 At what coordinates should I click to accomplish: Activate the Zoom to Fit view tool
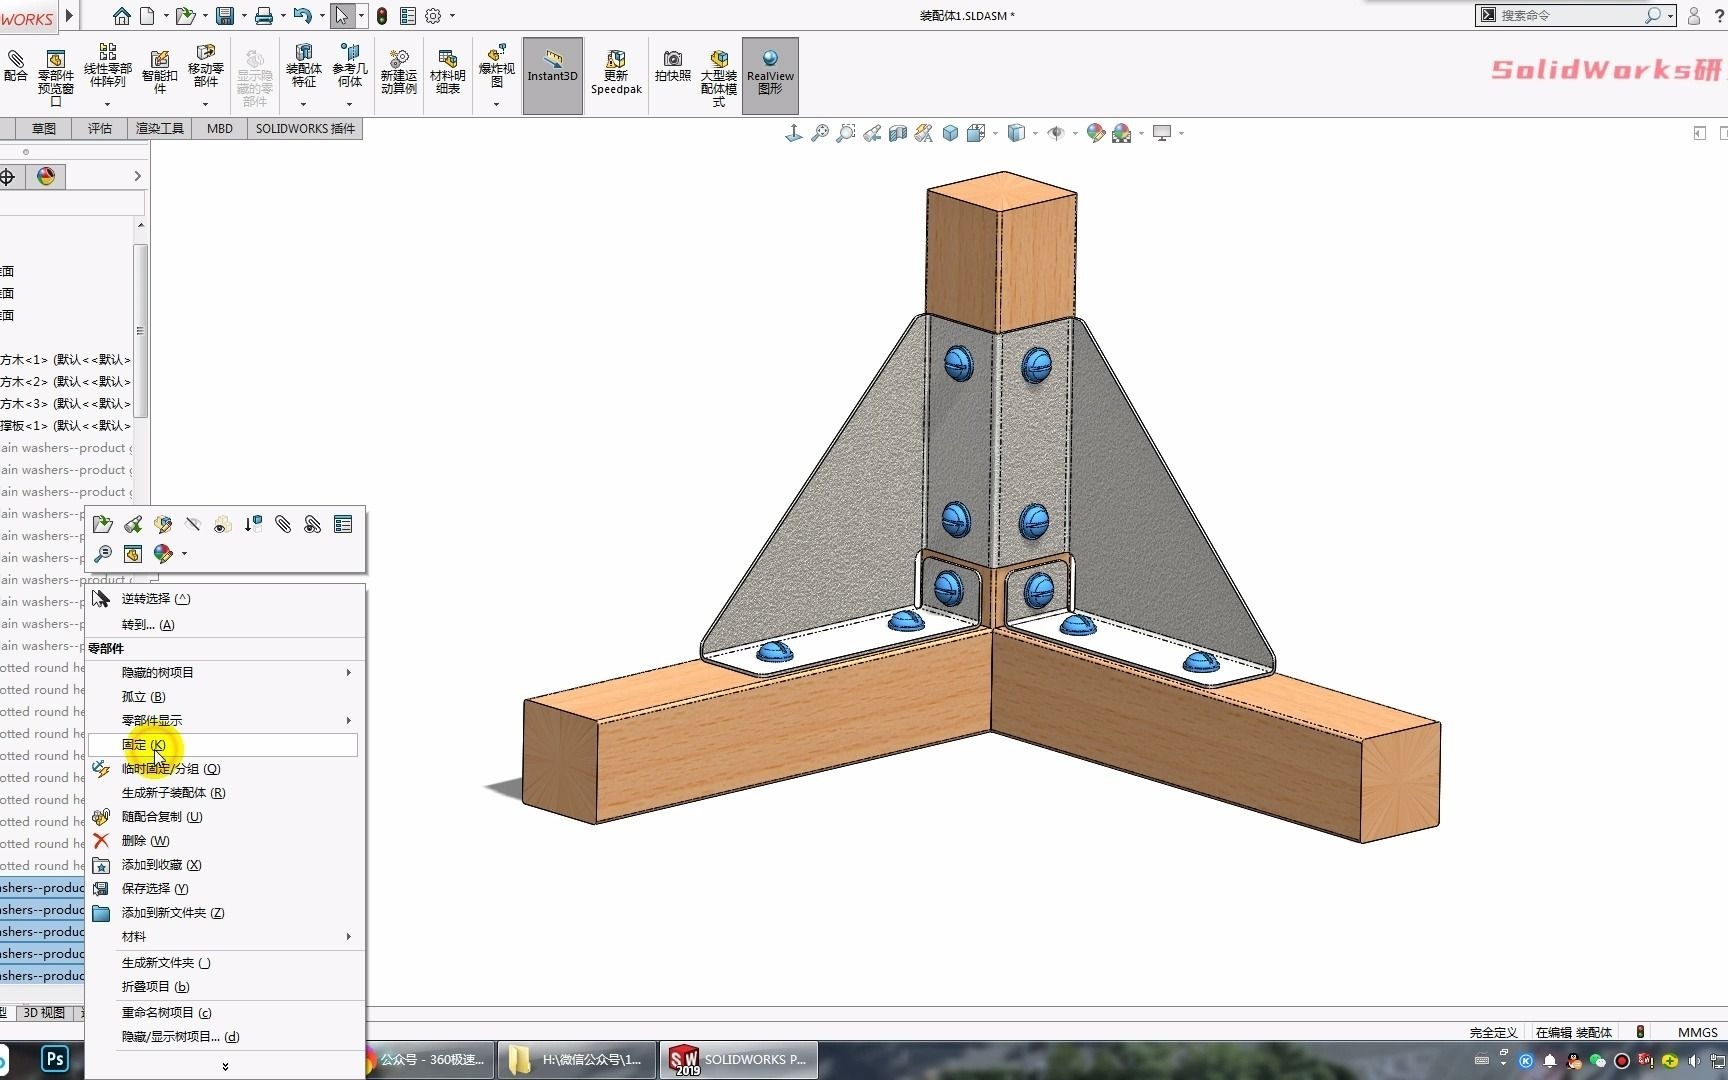(x=820, y=133)
